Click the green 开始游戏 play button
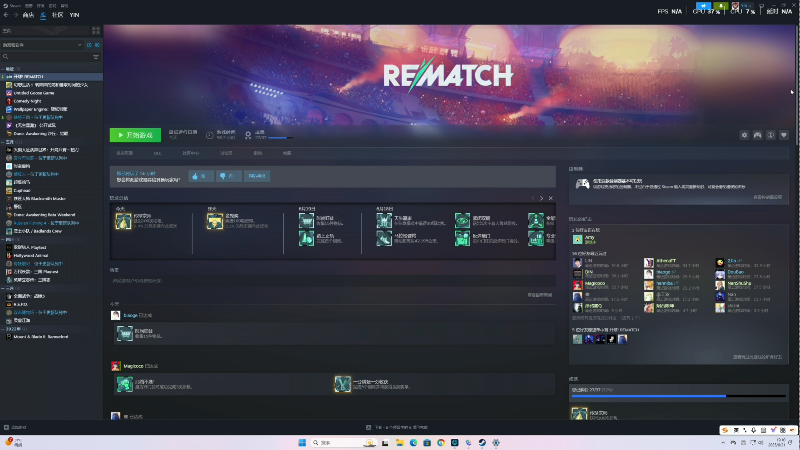 [135, 135]
